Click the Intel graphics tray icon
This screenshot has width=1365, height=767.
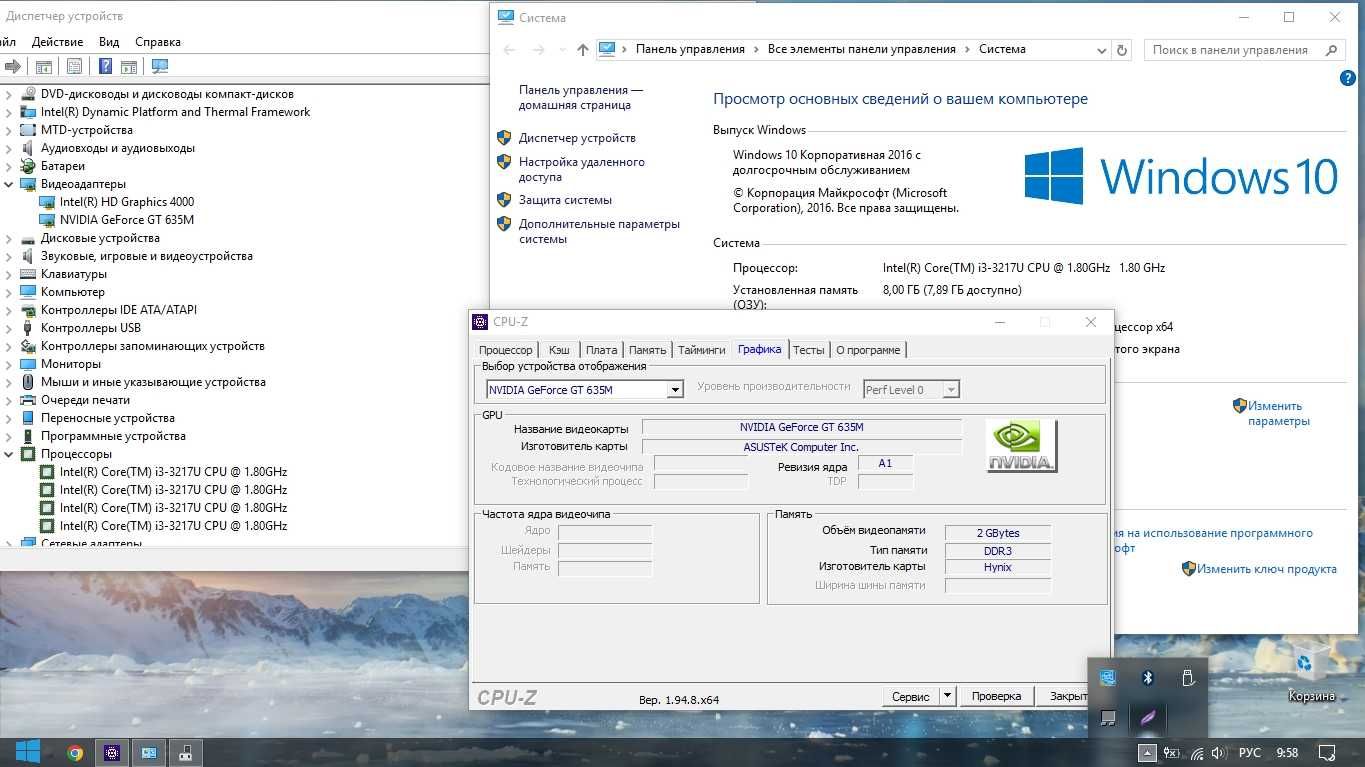click(1107, 677)
